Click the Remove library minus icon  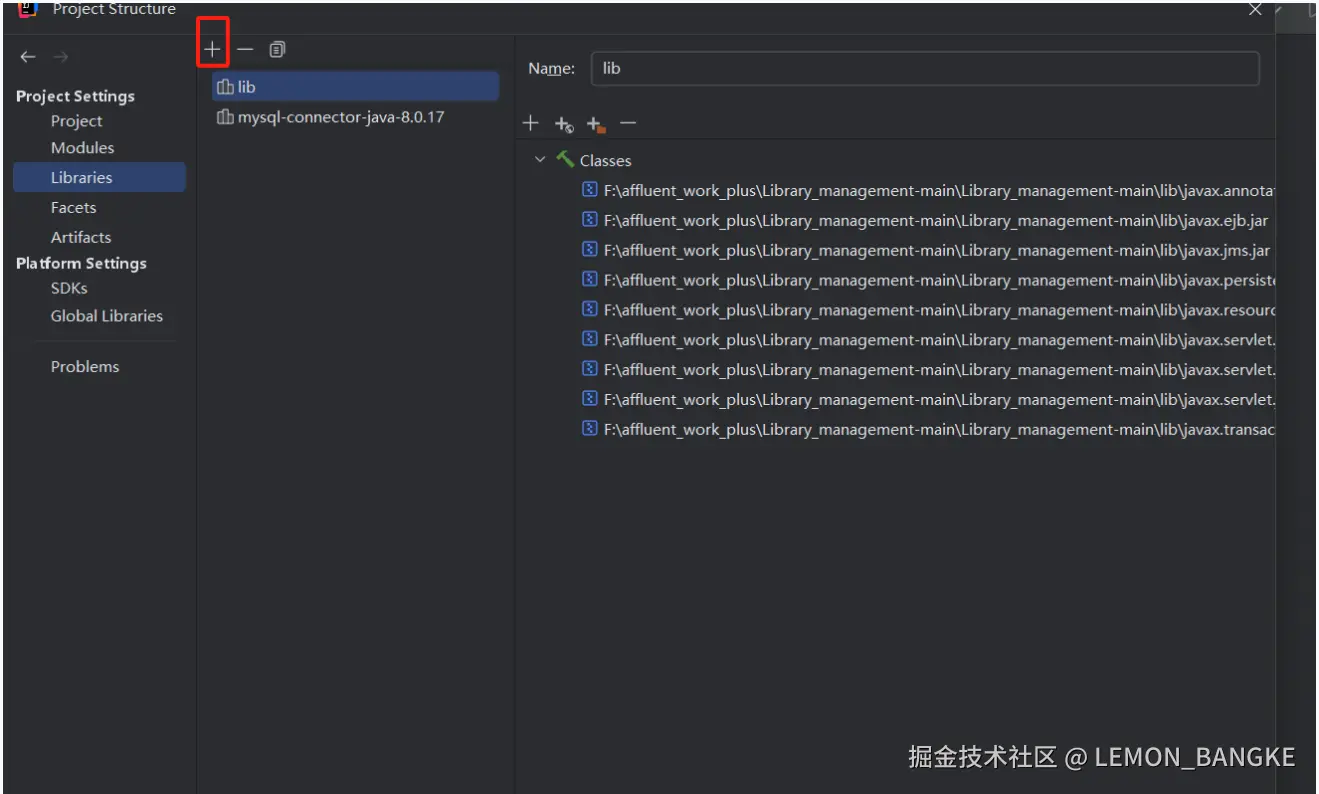[245, 49]
